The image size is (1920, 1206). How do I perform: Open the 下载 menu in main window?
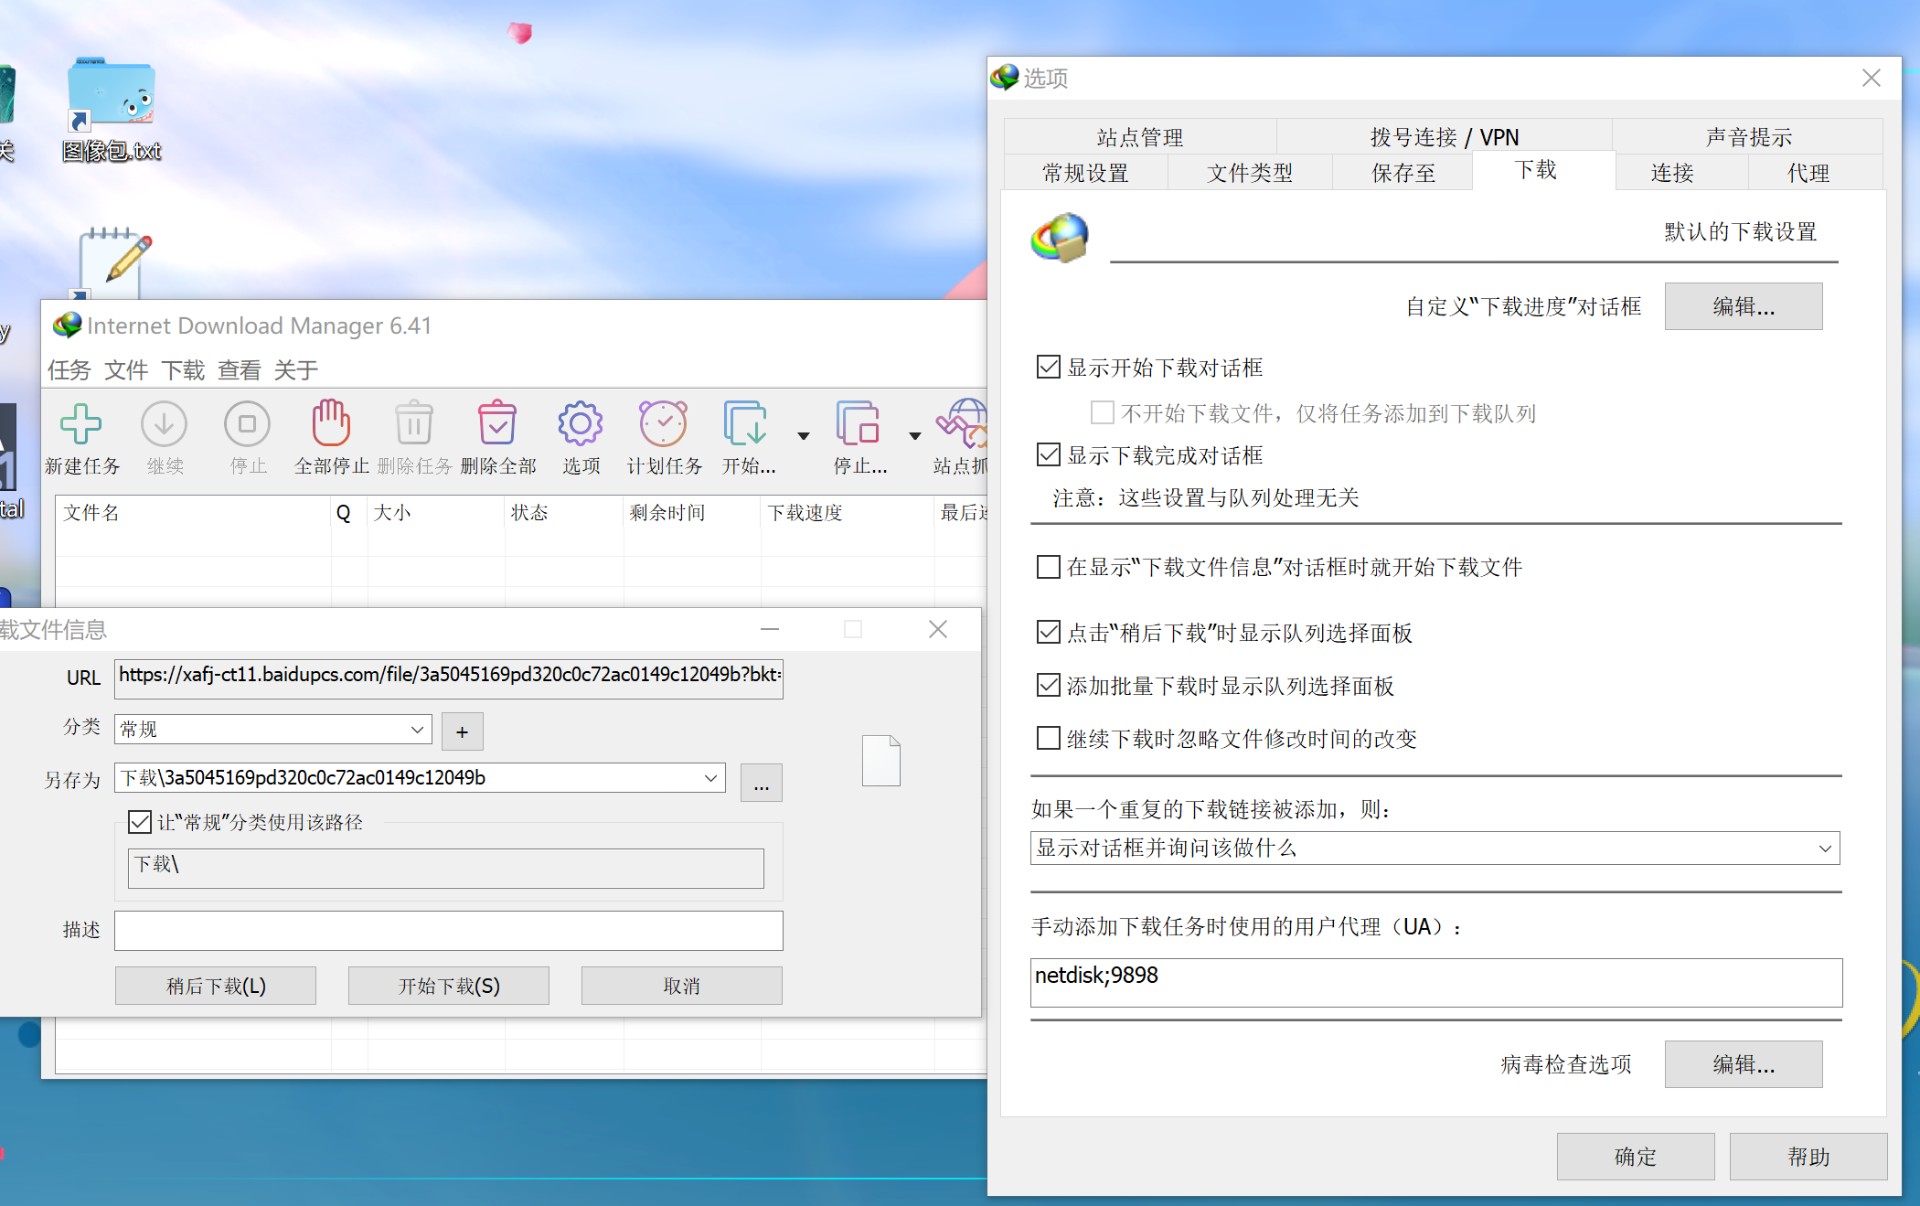coord(183,370)
